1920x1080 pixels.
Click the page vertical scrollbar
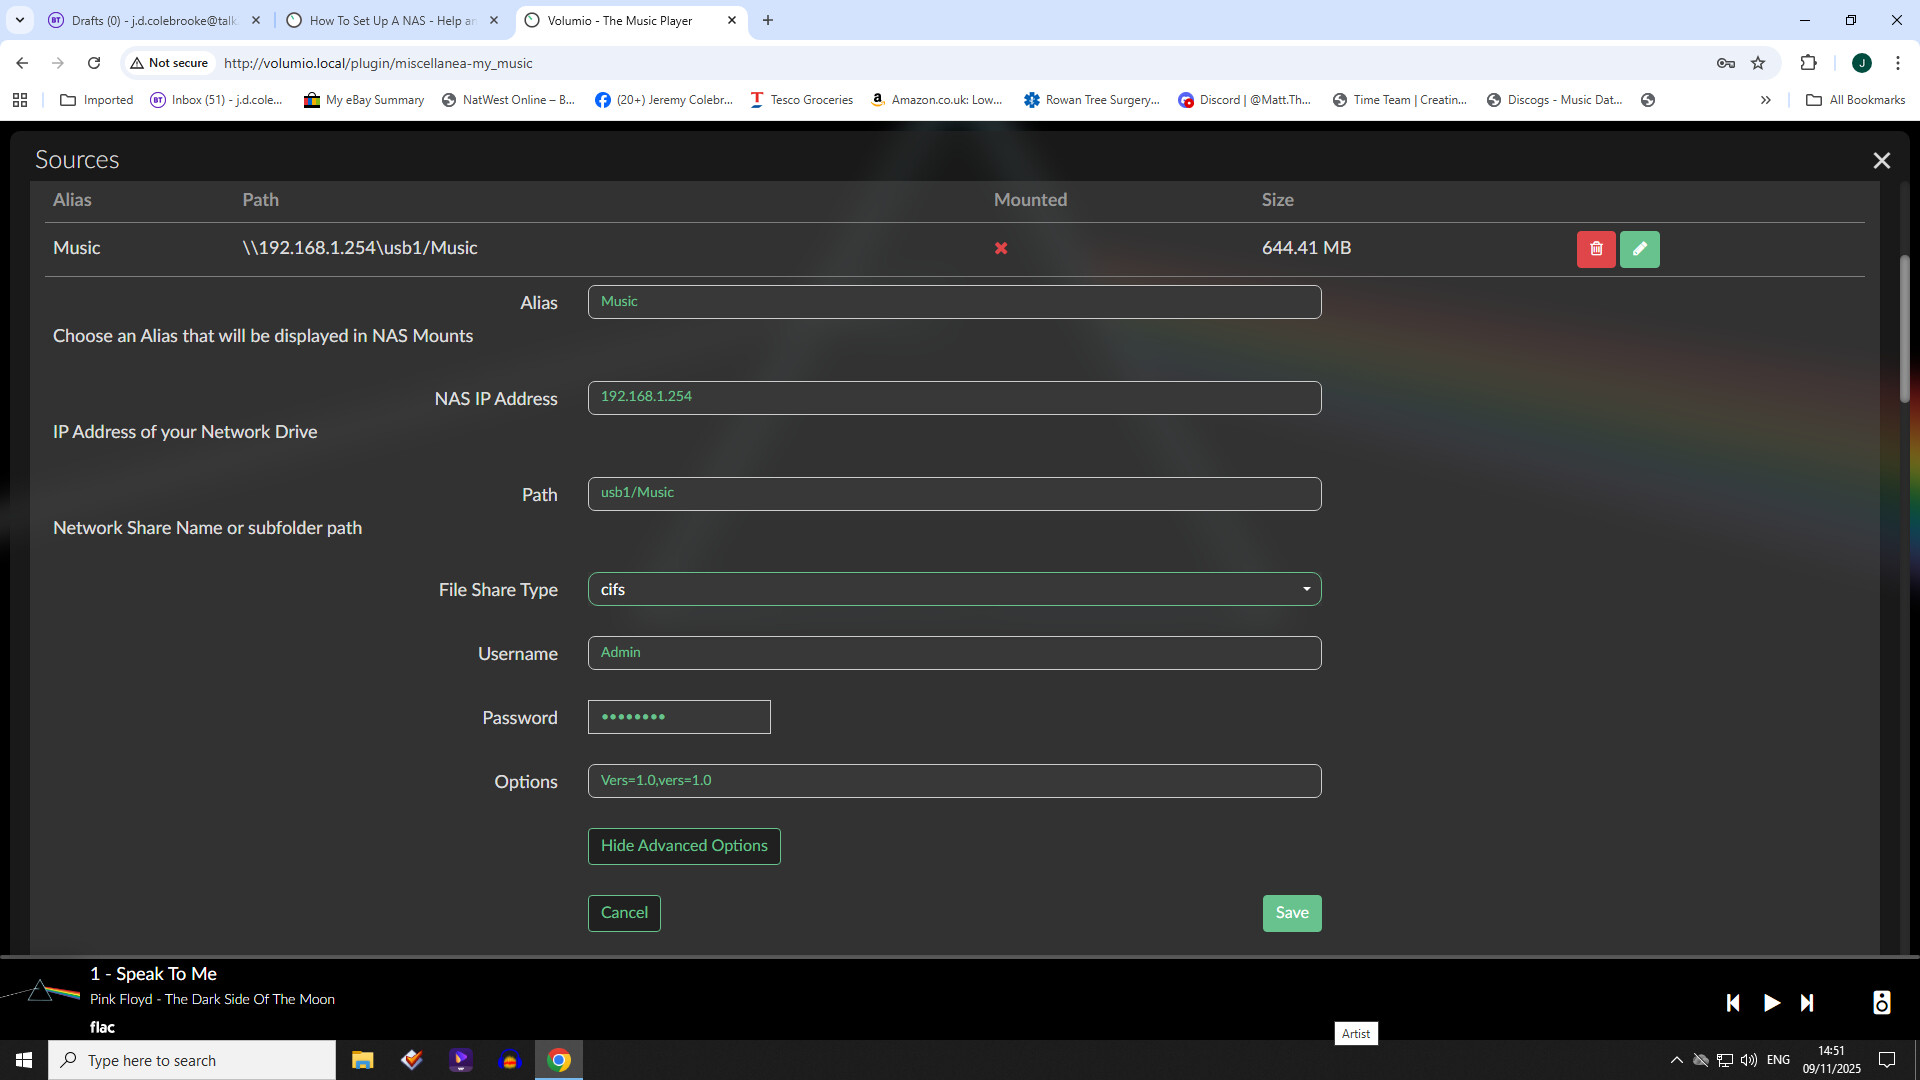(x=1904, y=330)
